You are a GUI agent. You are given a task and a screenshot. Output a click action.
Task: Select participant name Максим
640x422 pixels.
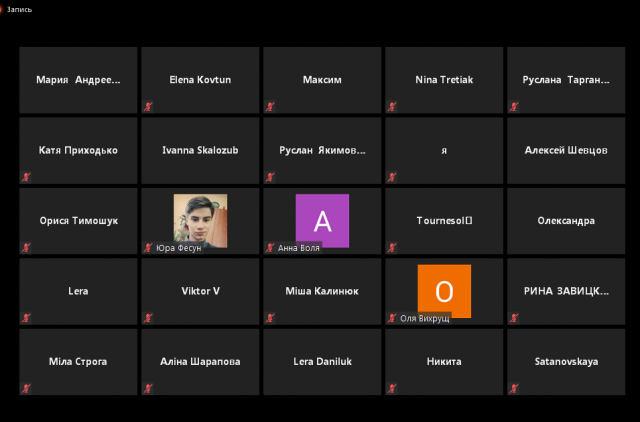pos(322,80)
